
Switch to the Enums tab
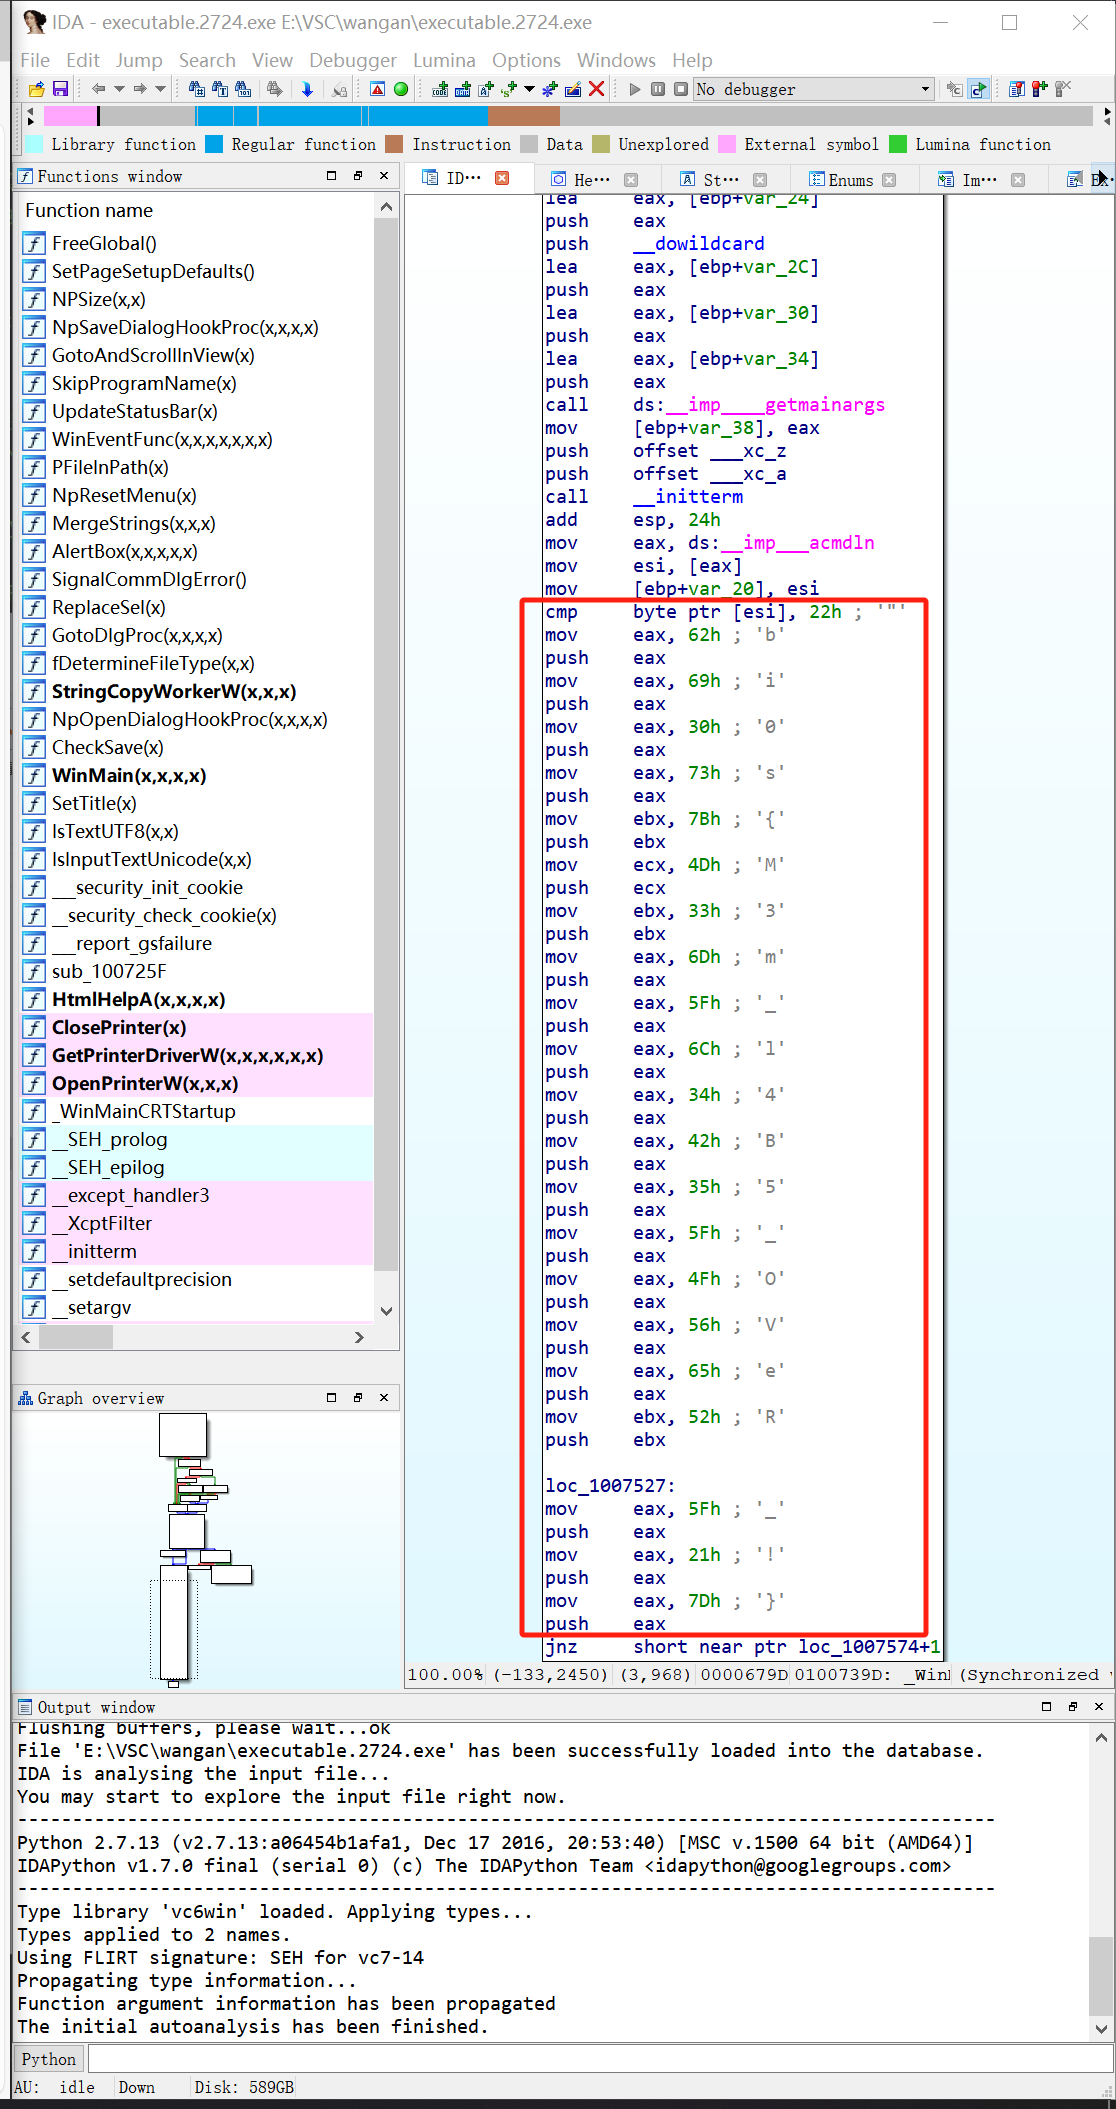850,180
